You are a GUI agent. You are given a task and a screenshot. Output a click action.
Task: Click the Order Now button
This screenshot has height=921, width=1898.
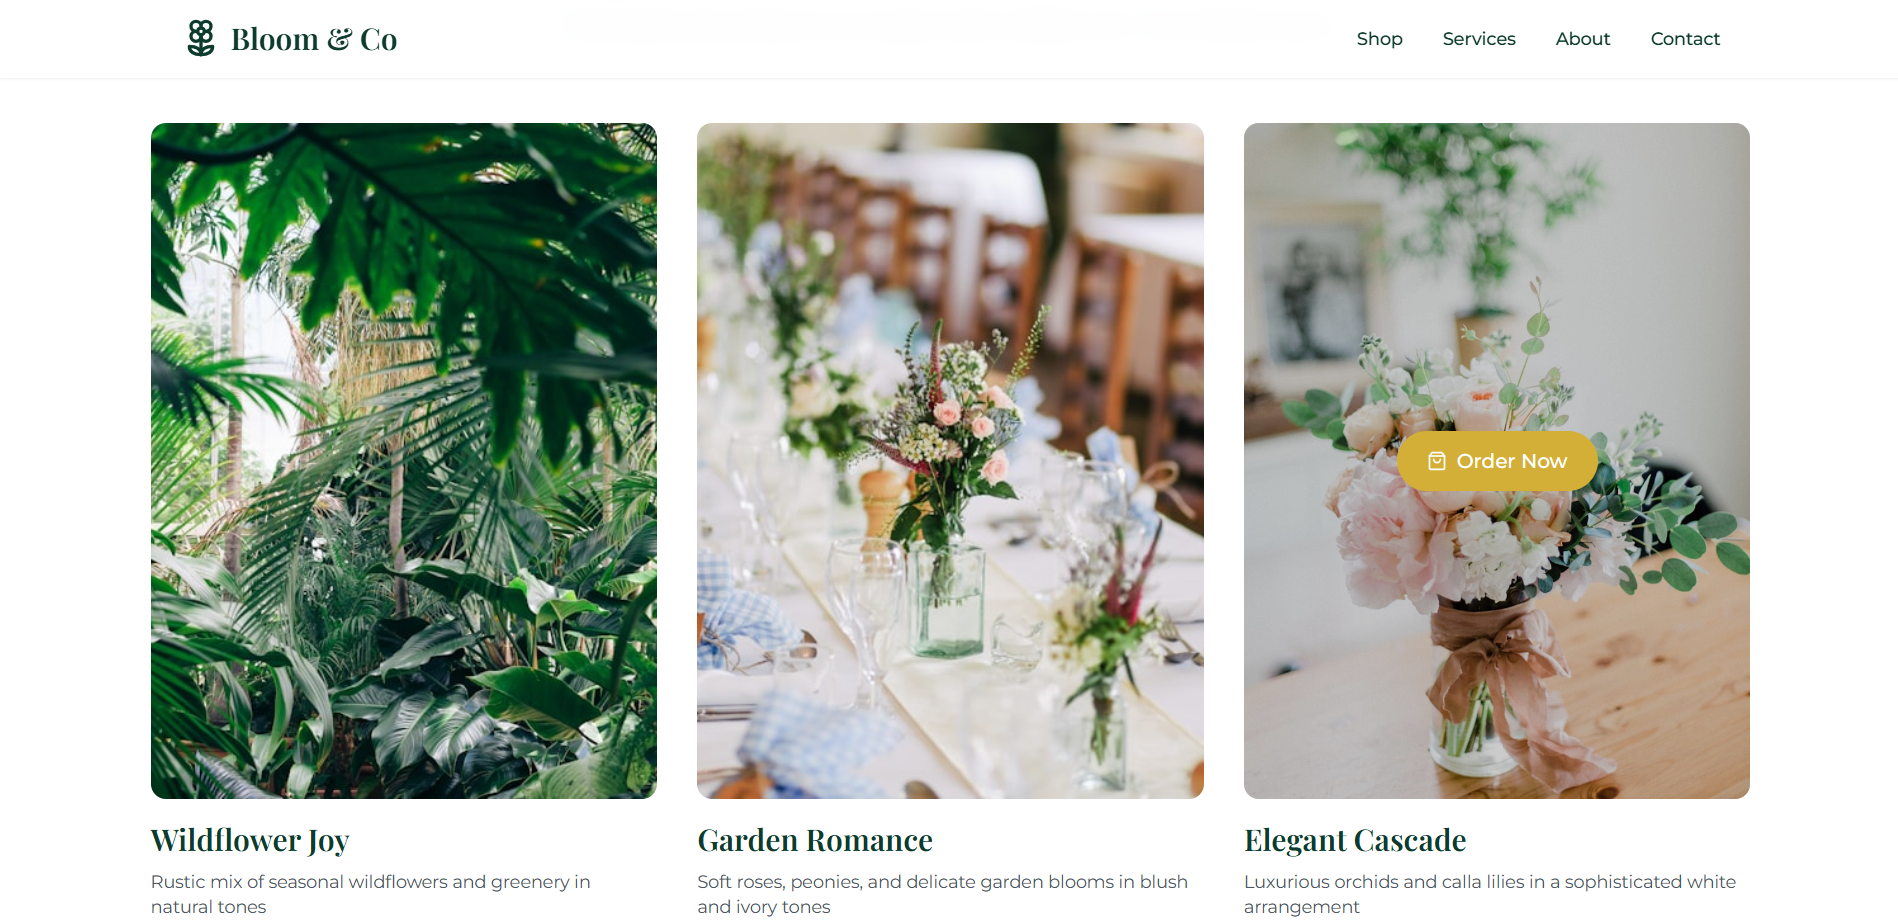pyautogui.click(x=1497, y=461)
